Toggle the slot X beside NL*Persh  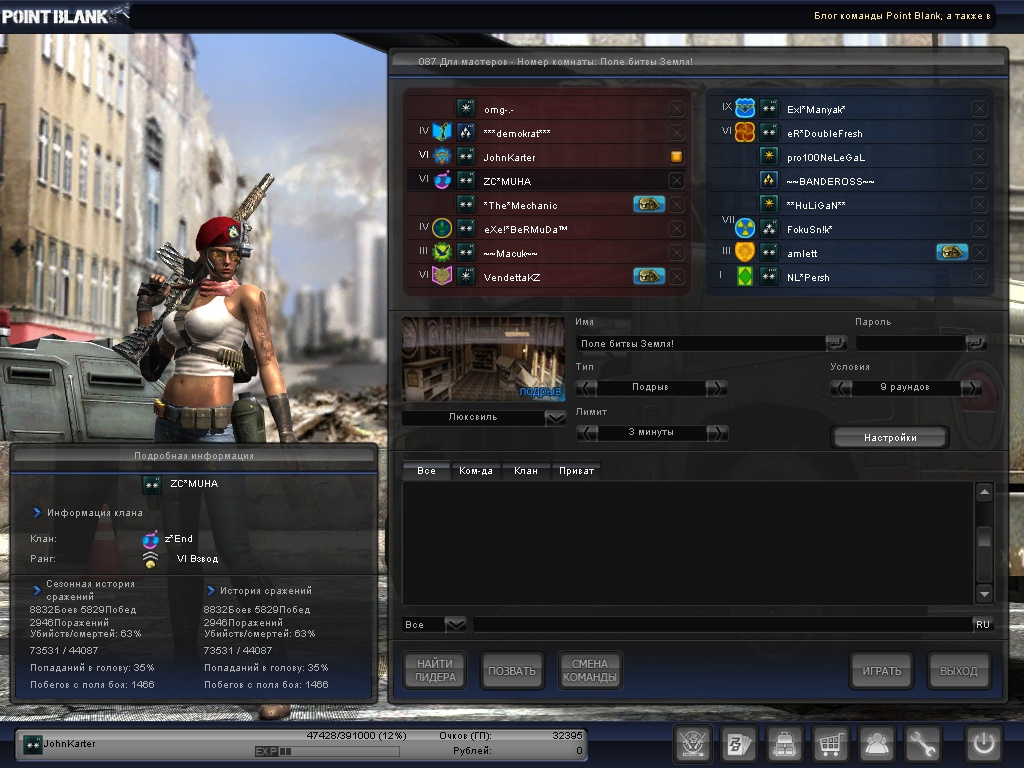979,277
